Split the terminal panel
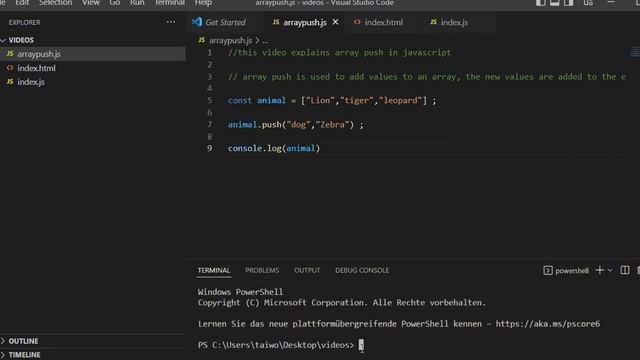Image resolution: width=640 pixels, height=360 pixels. (x=624, y=270)
